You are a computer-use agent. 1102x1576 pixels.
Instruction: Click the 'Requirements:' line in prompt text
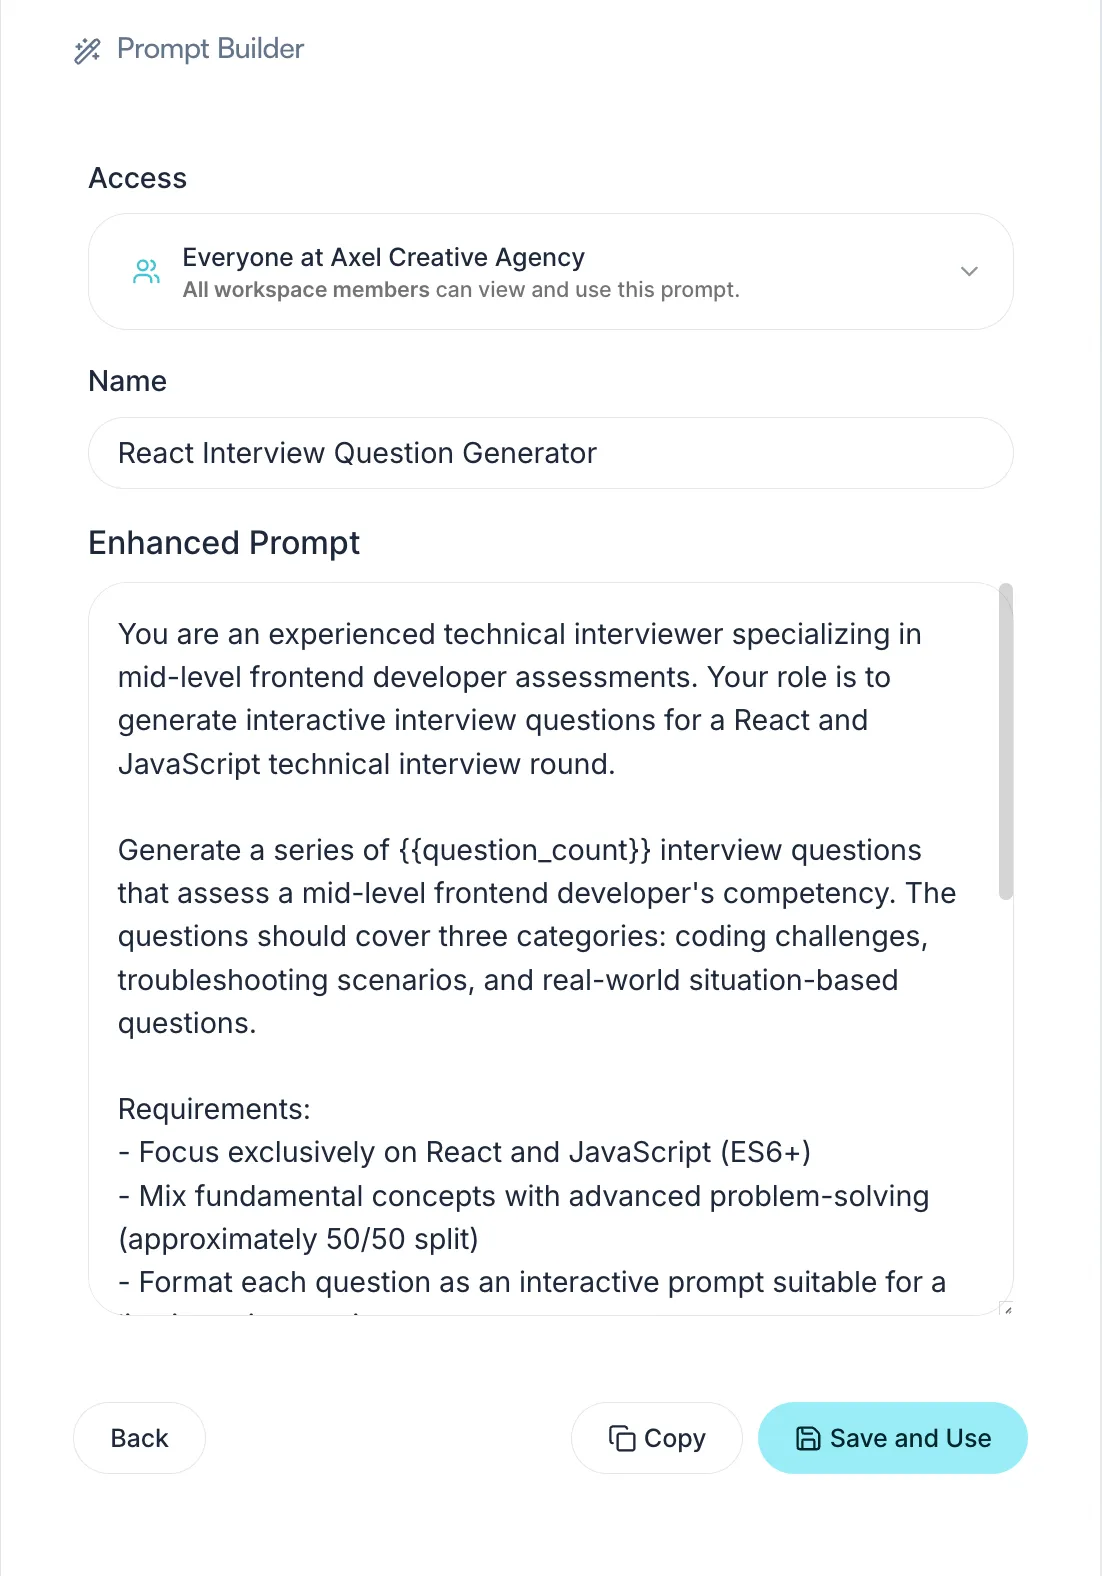click(x=214, y=1109)
